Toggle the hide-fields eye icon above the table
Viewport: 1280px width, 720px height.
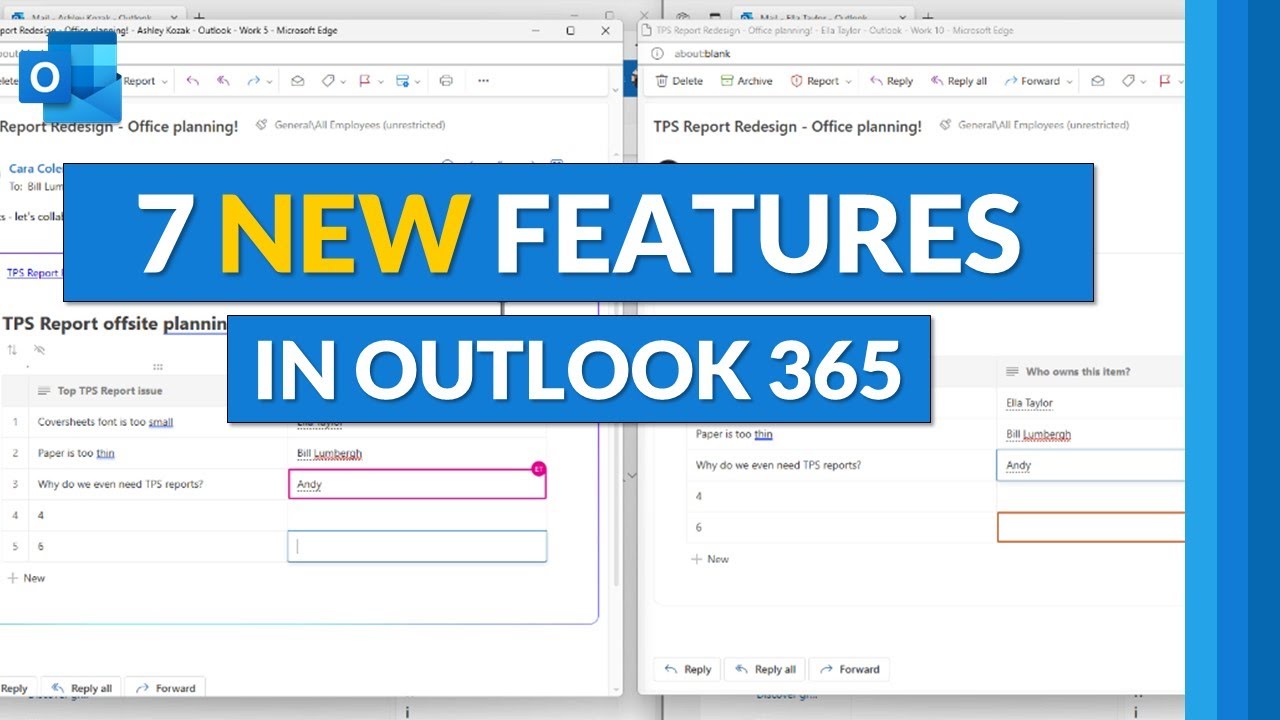coord(40,350)
